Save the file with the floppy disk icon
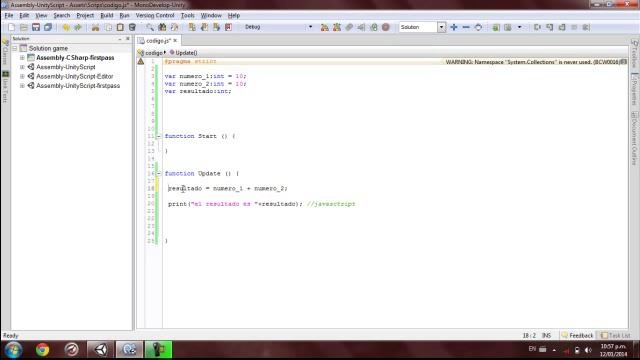The height and width of the screenshot is (360, 640). tap(36, 27)
